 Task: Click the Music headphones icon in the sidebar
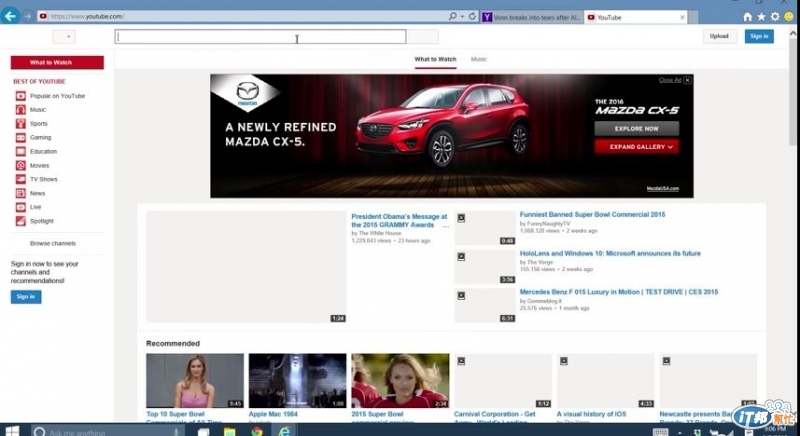point(20,110)
